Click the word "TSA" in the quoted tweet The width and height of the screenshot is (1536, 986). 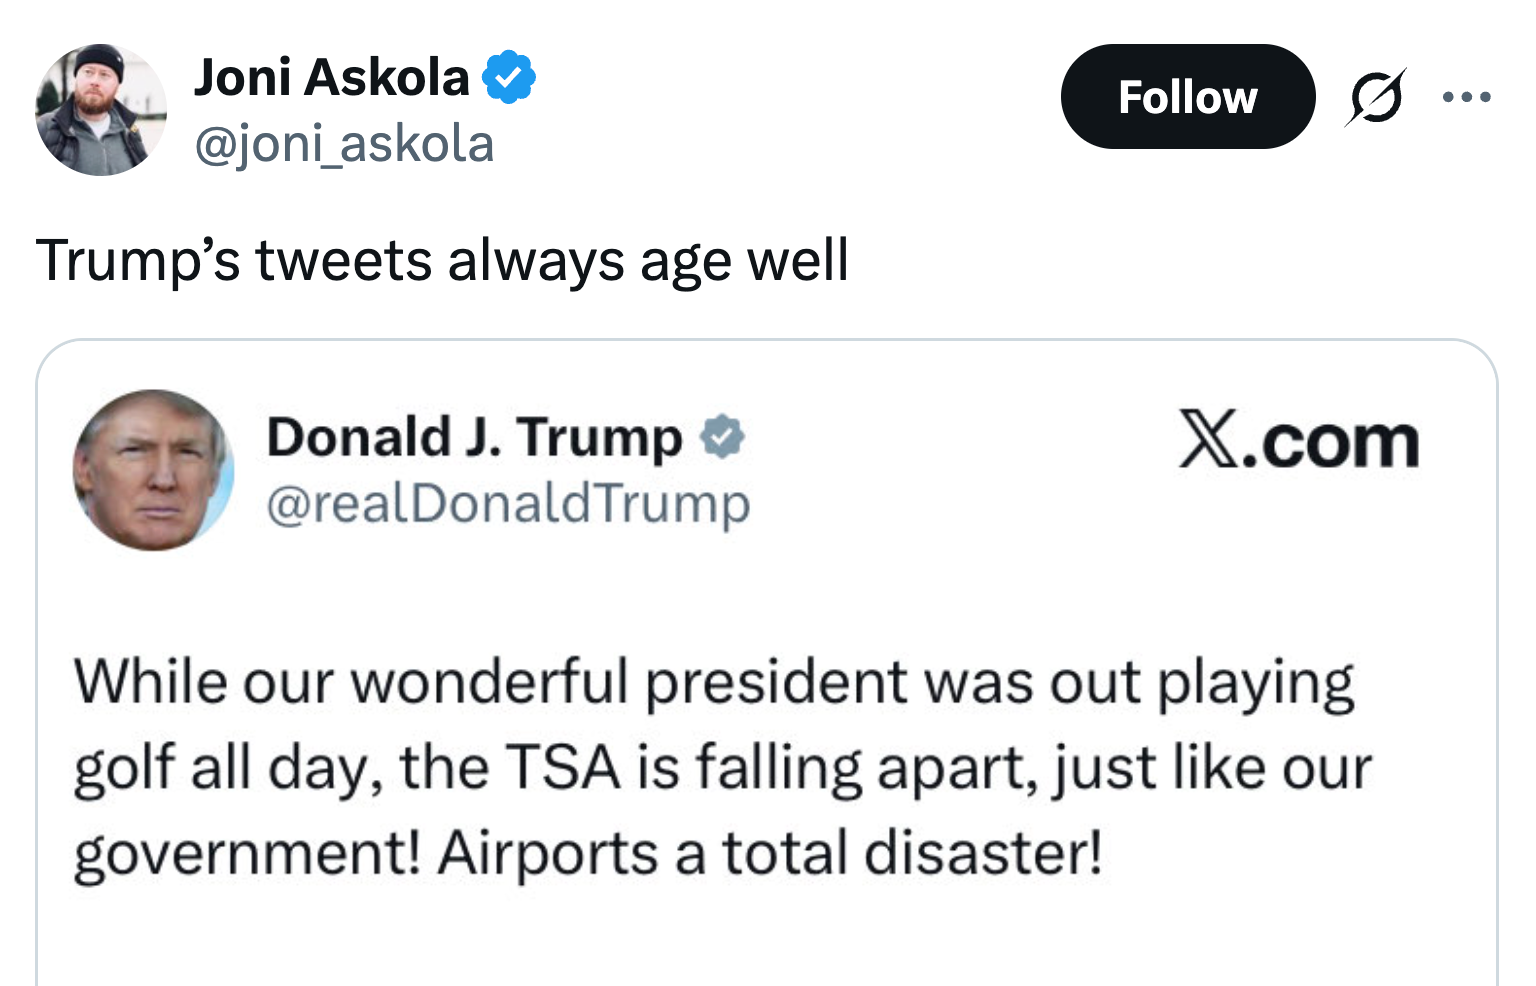(x=563, y=768)
